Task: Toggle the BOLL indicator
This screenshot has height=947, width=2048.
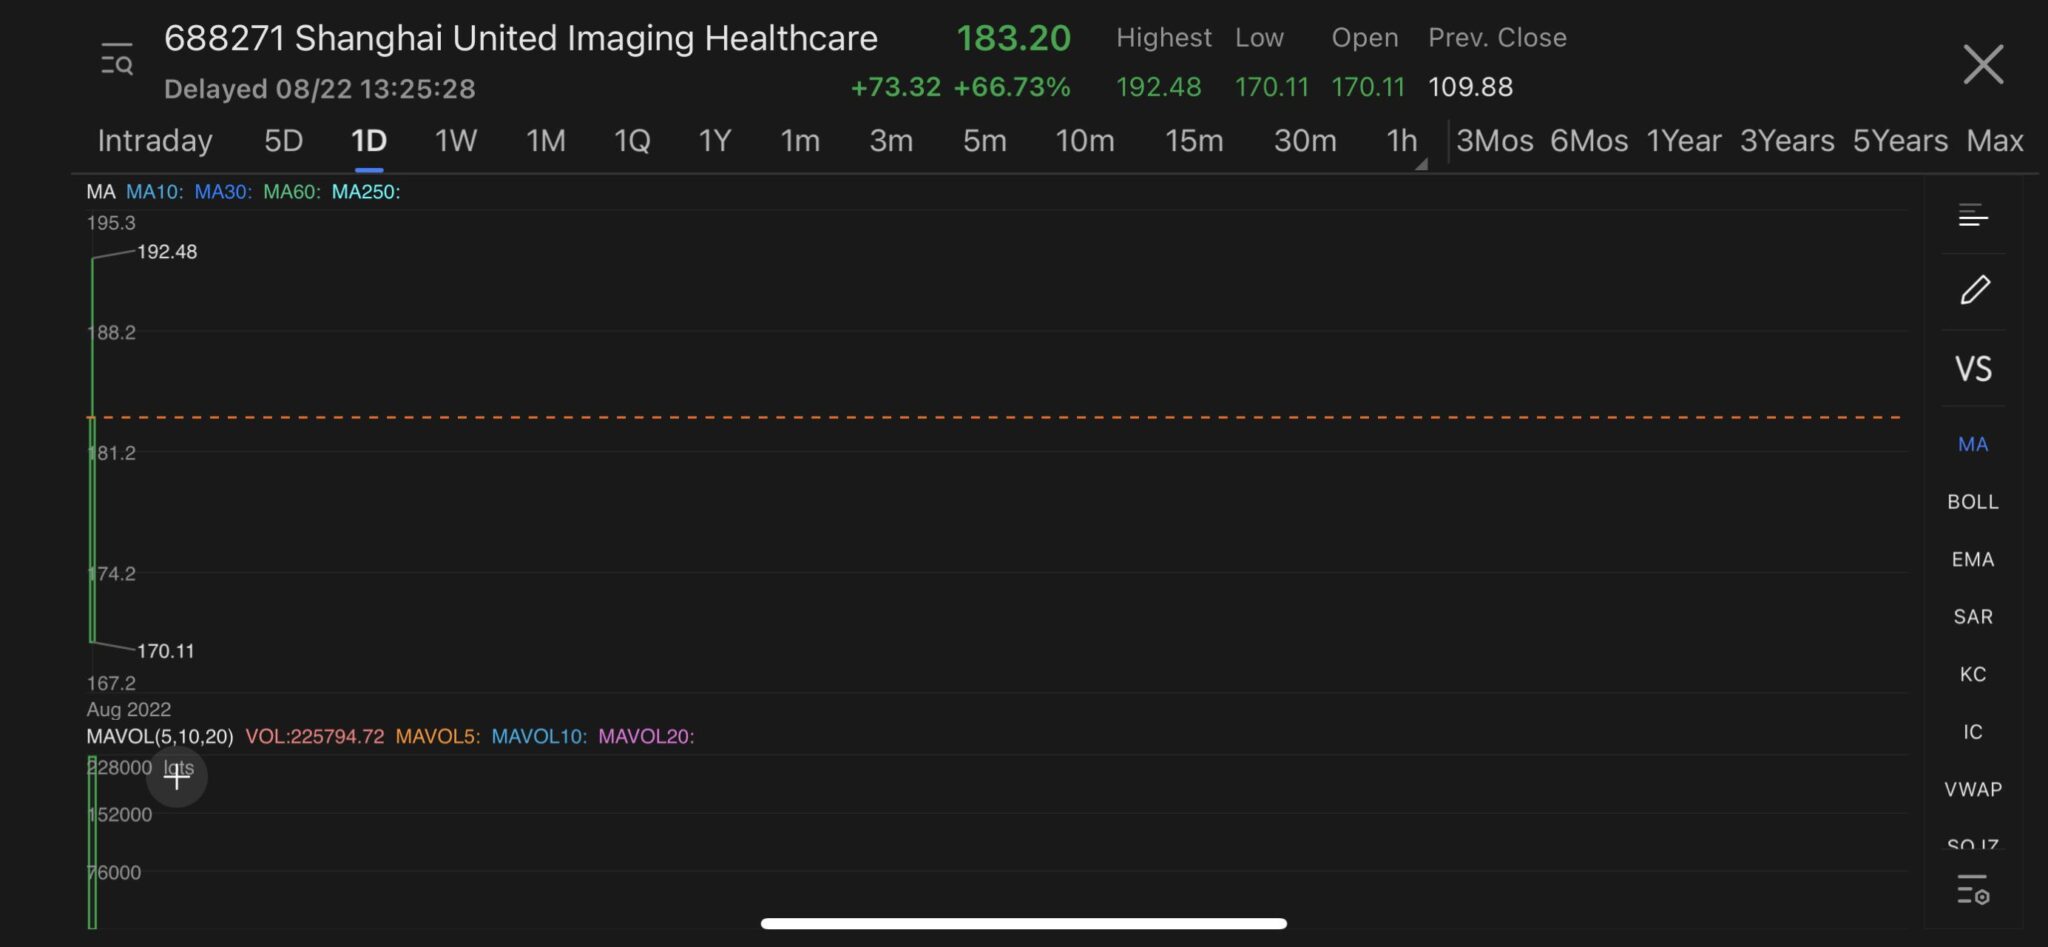Action: (x=1973, y=502)
